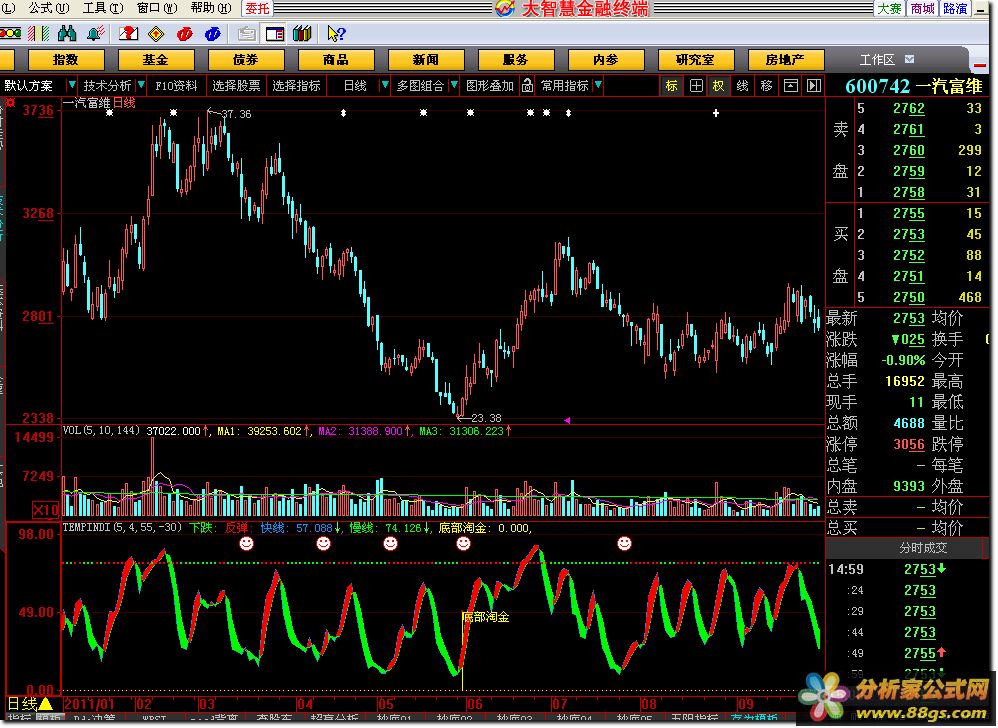Open the binoculars search tool
Screen dimensions: 998x728
point(67,33)
